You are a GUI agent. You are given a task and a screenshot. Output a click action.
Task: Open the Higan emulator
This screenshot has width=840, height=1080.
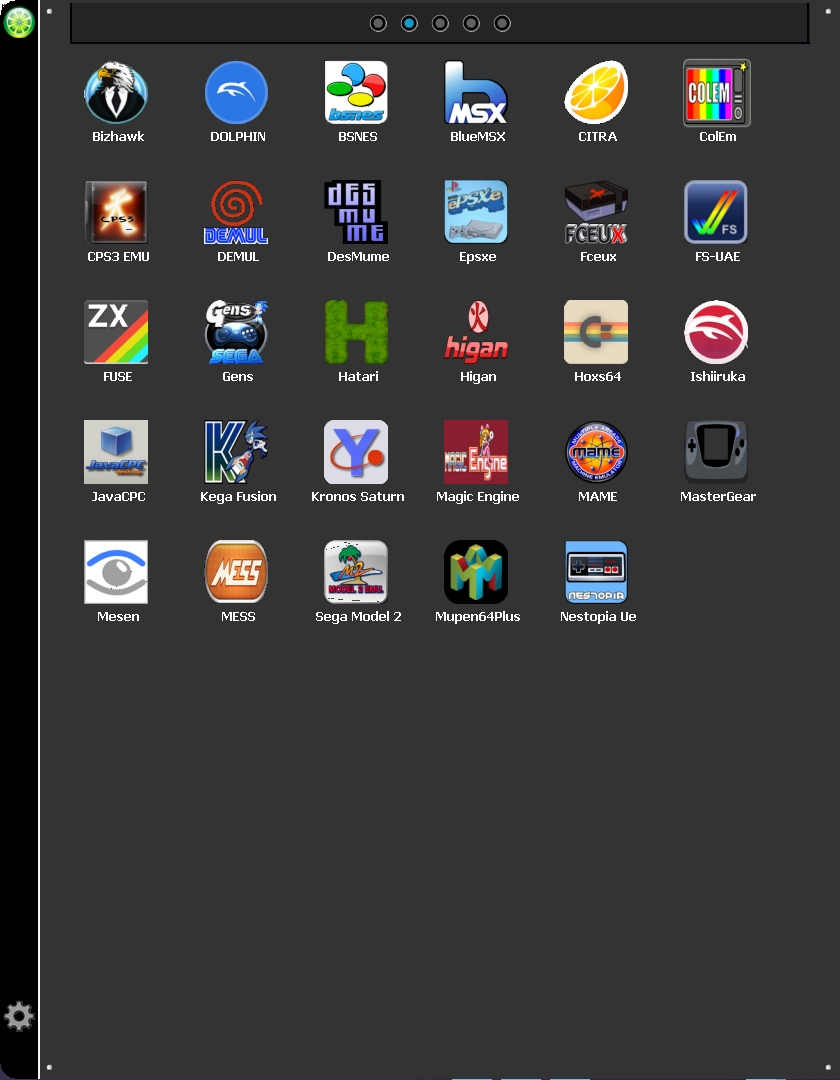pyautogui.click(x=477, y=333)
